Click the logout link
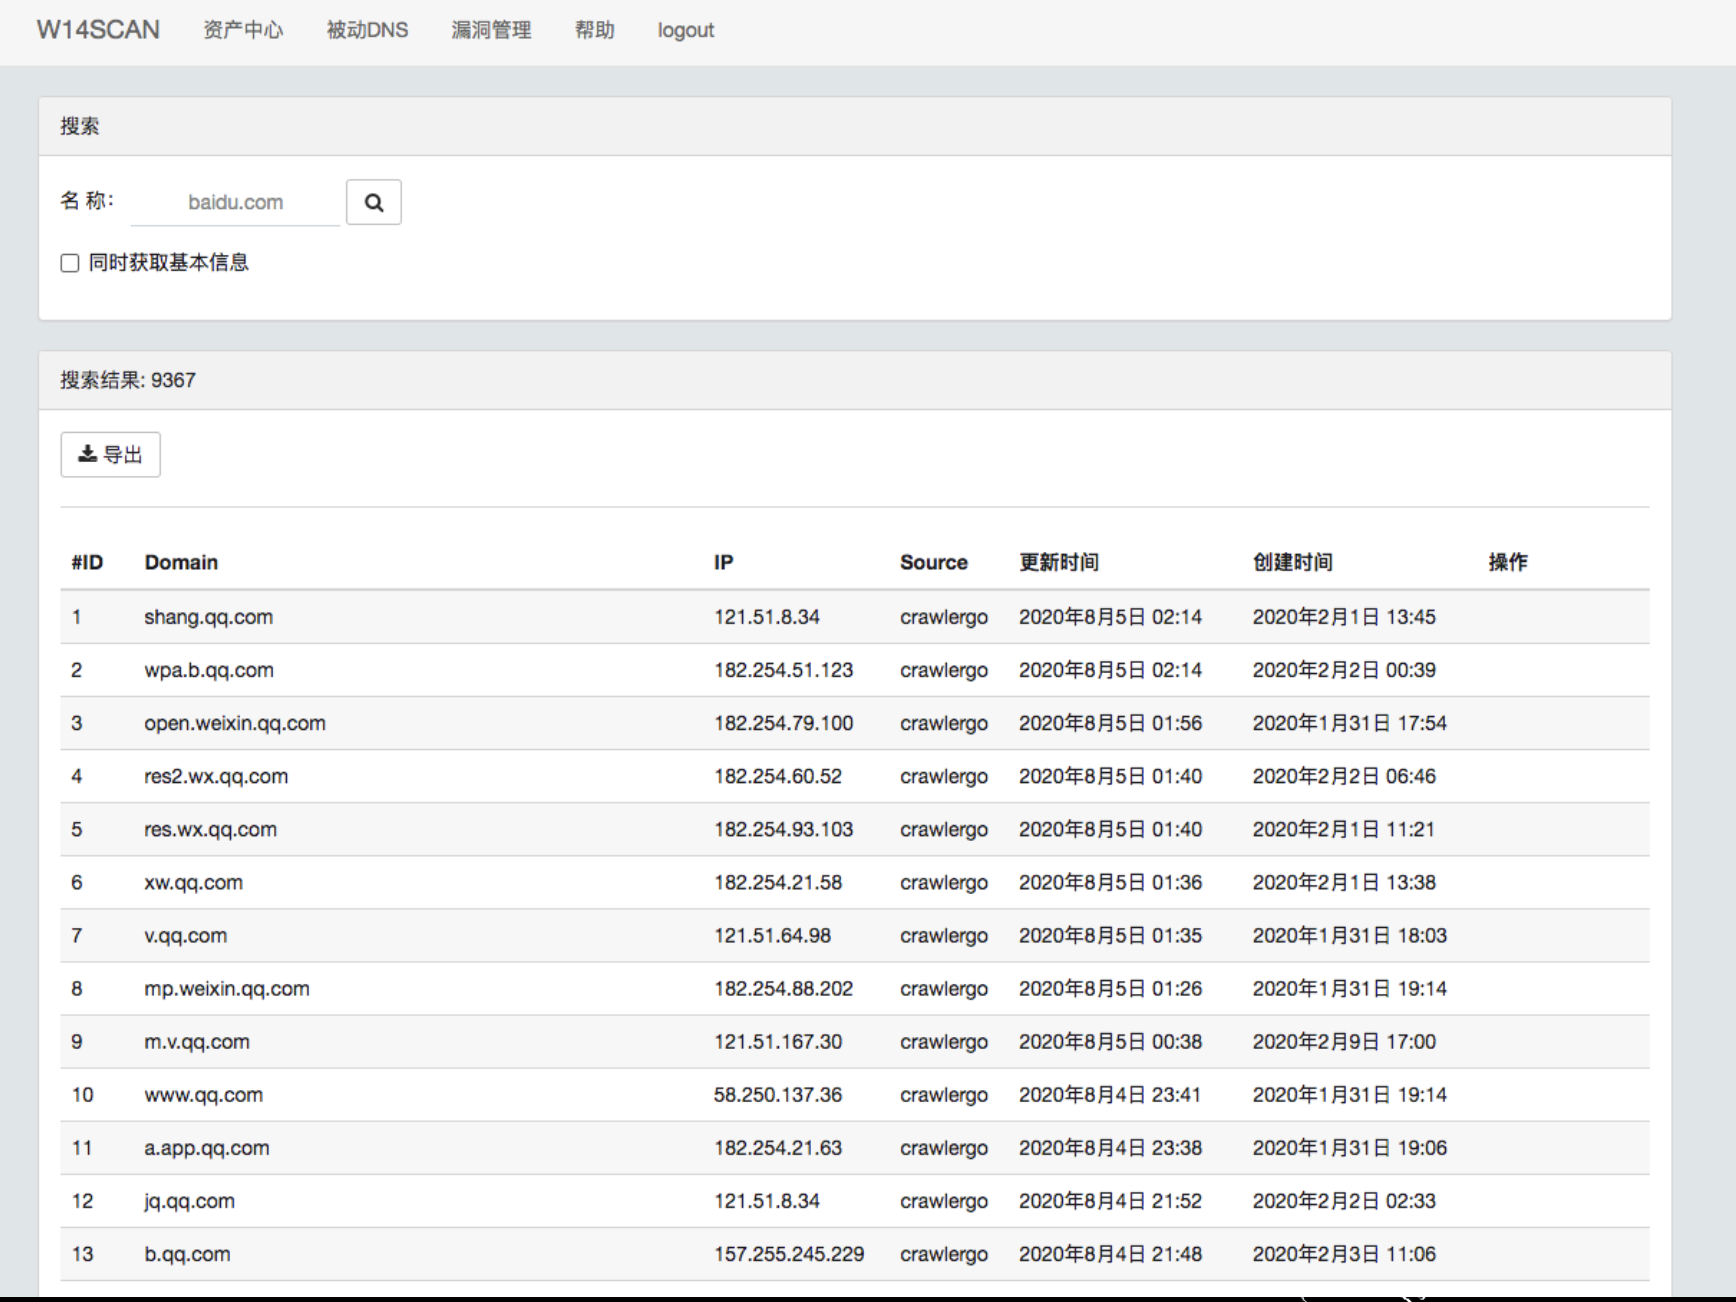This screenshot has width=1736, height=1302. (686, 30)
